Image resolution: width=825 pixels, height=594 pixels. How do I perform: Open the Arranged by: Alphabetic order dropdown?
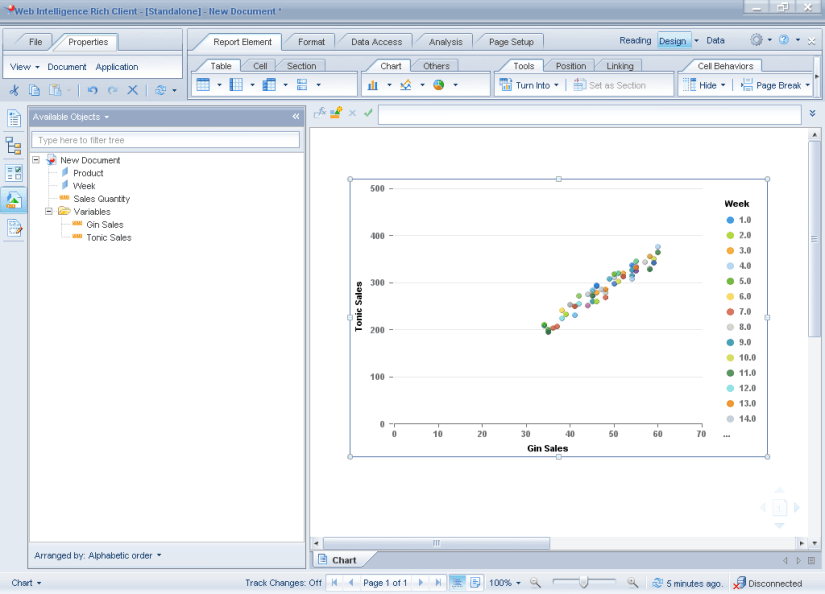(x=97, y=555)
